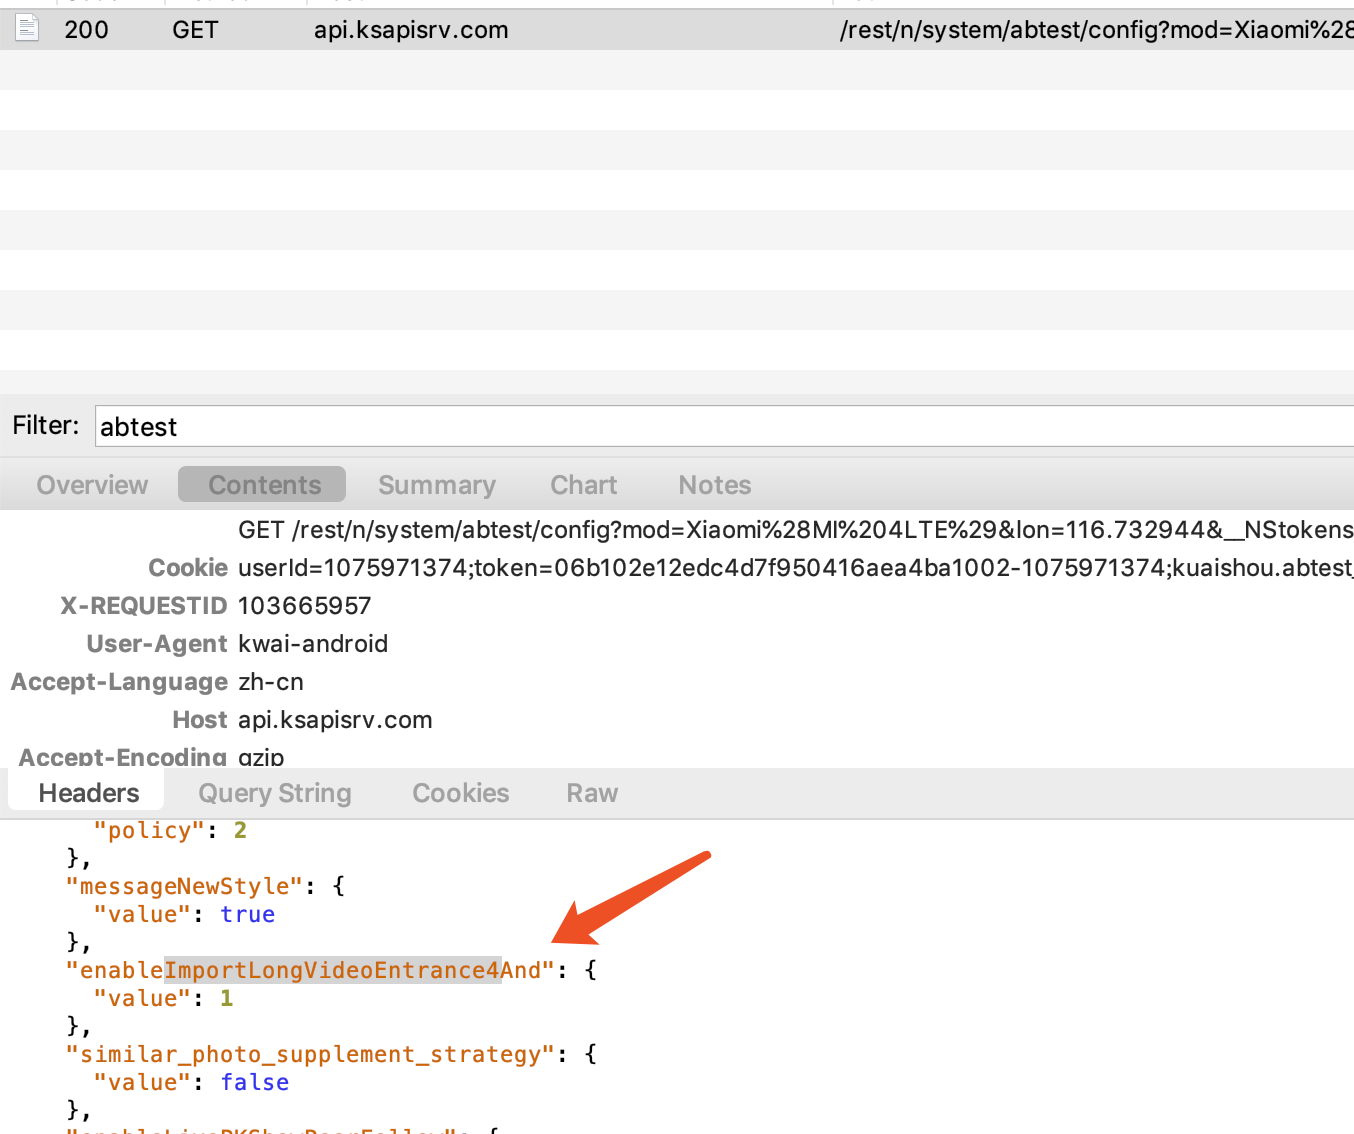The image size is (1354, 1134).
Task: Open the Cookies sub-tab
Action: (461, 793)
